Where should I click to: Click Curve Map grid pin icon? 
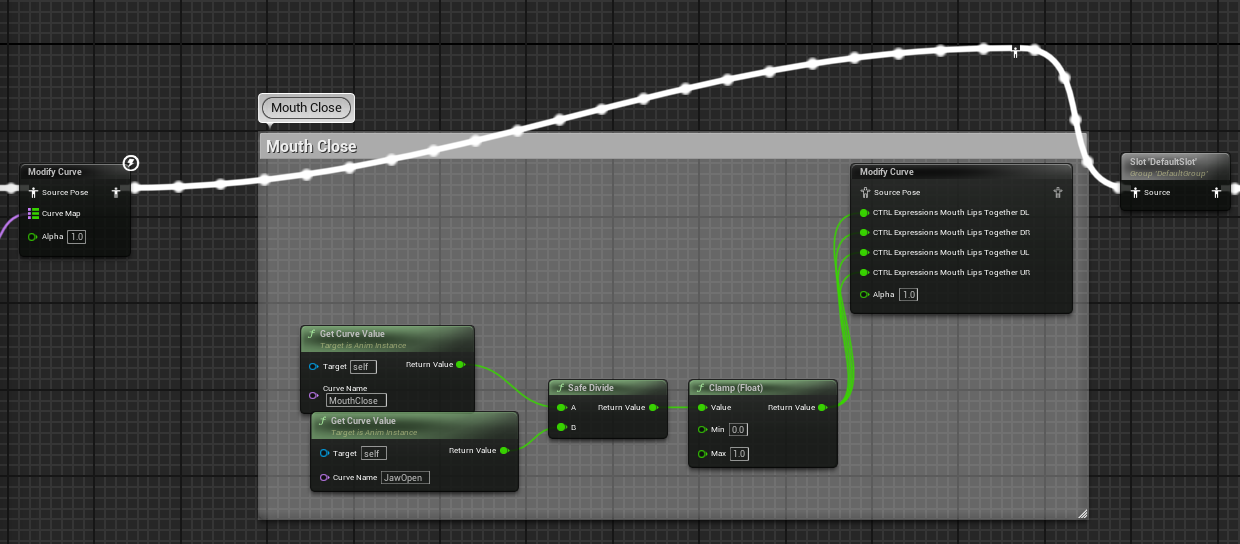coord(33,213)
